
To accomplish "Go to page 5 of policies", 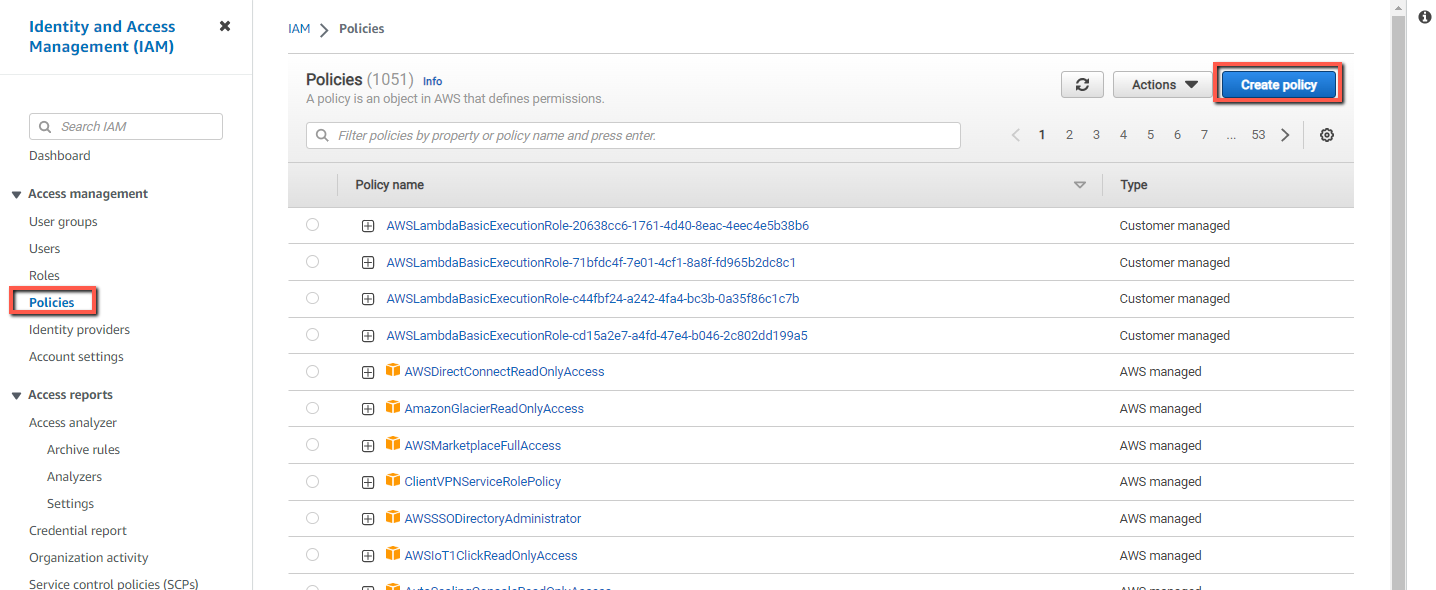I will pyautogui.click(x=1150, y=135).
